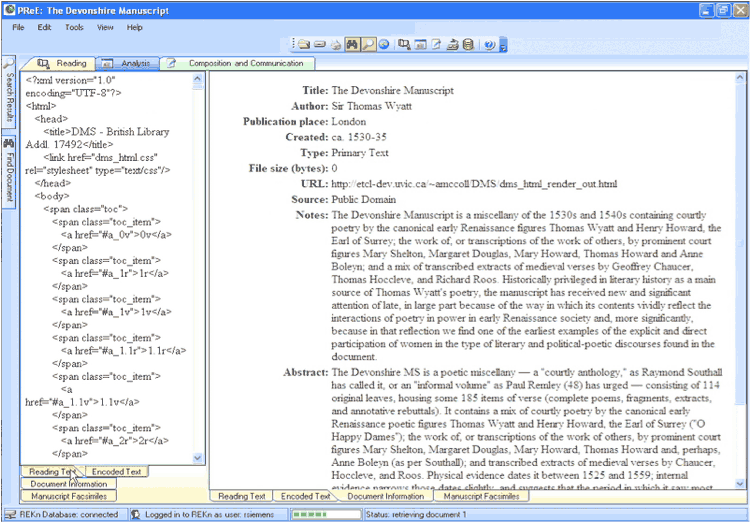Click left pane scrollbar up arrow
This screenshot has width=751, height=523.
click(x=198, y=80)
